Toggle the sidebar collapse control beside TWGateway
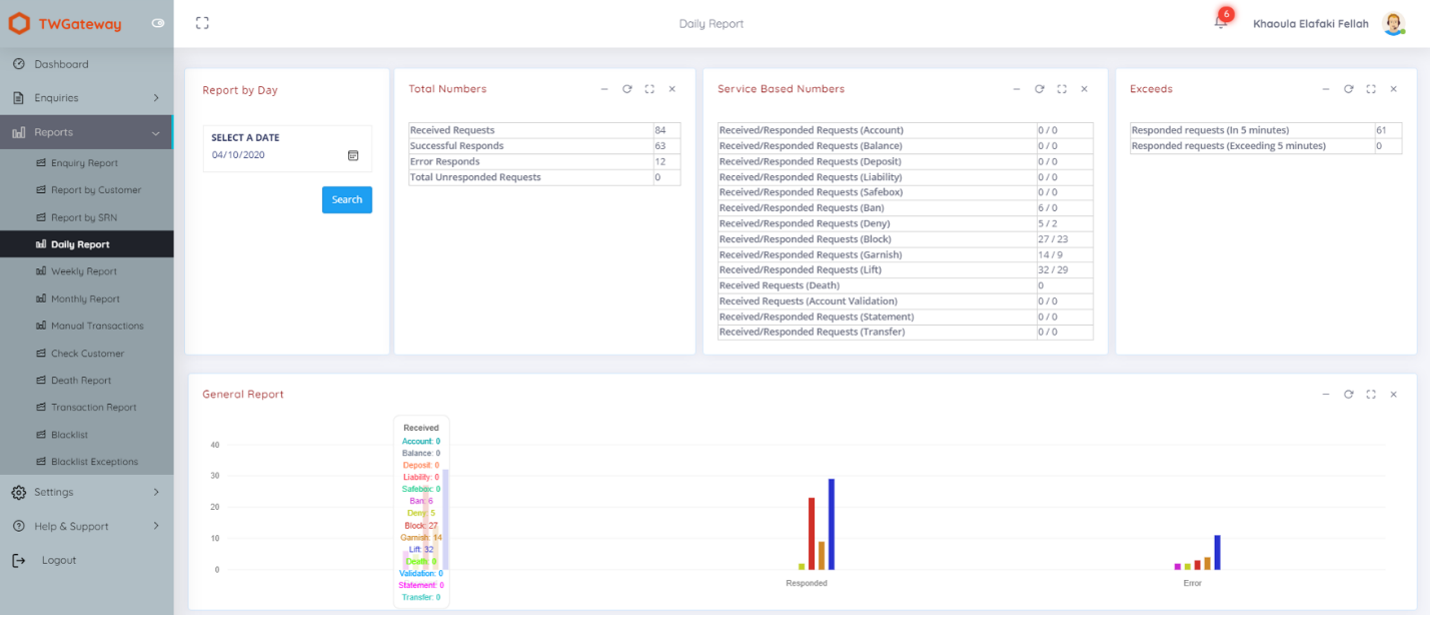 tap(156, 22)
